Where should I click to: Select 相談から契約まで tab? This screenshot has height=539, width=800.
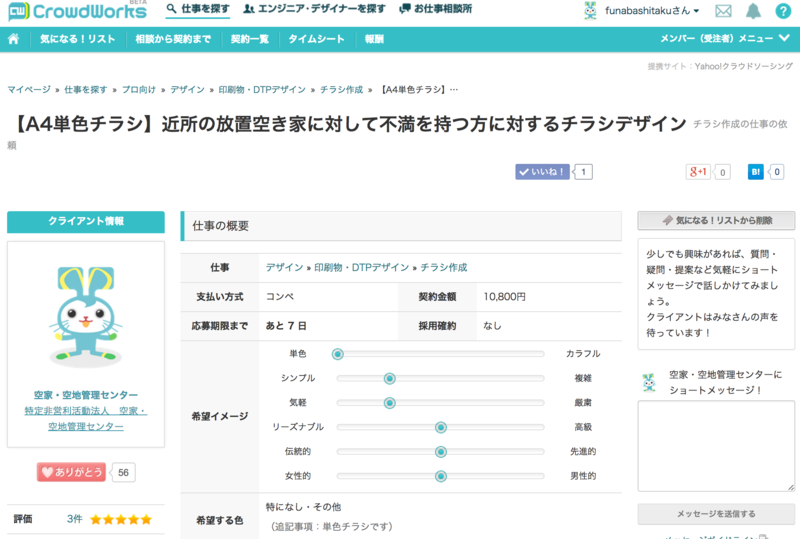(x=173, y=39)
